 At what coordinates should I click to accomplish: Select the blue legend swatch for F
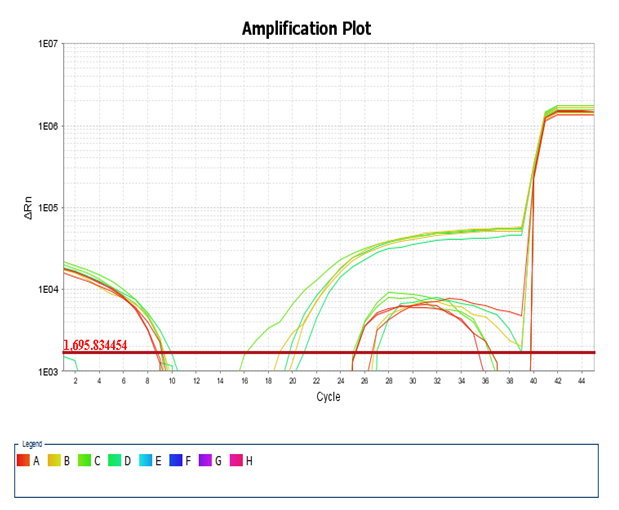[x=176, y=460]
